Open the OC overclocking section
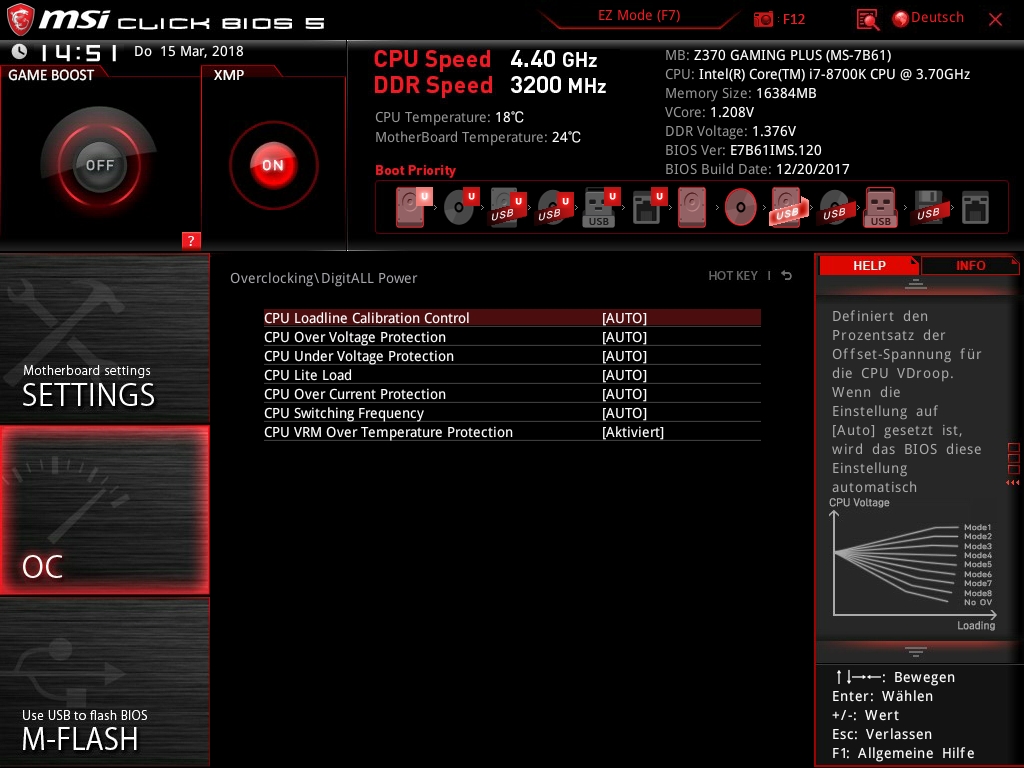 coord(104,510)
